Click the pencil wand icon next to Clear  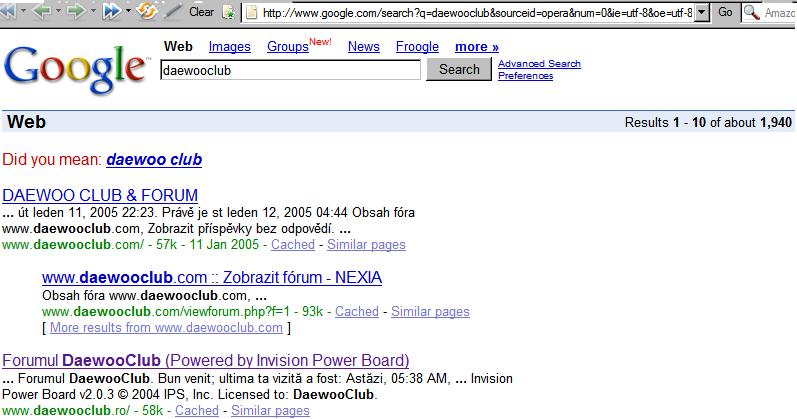tap(173, 11)
